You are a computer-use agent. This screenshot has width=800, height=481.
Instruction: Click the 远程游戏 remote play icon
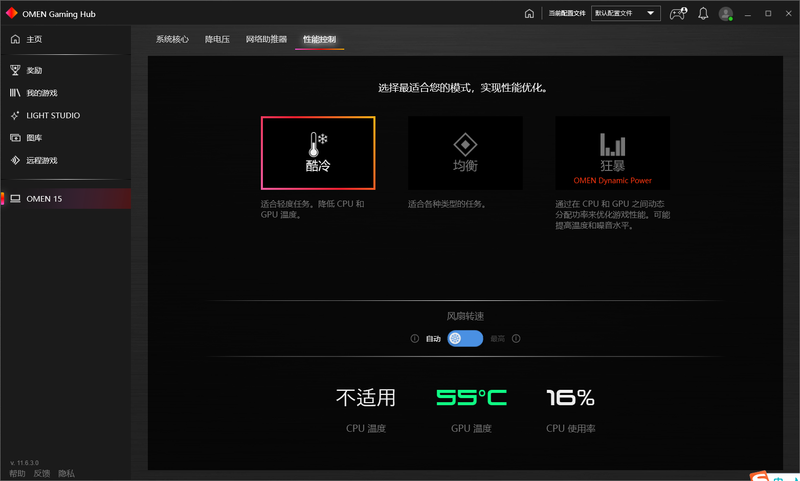[x=15, y=160]
